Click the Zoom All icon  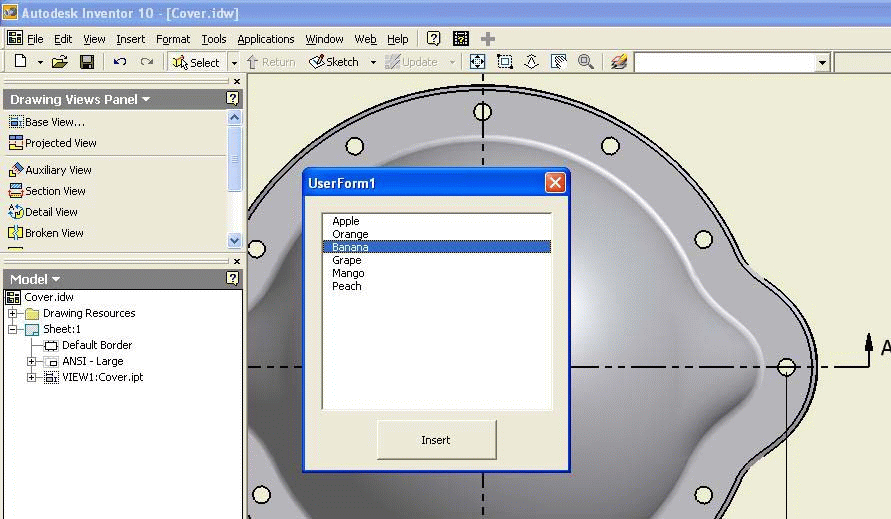pyautogui.click(x=477, y=61)
